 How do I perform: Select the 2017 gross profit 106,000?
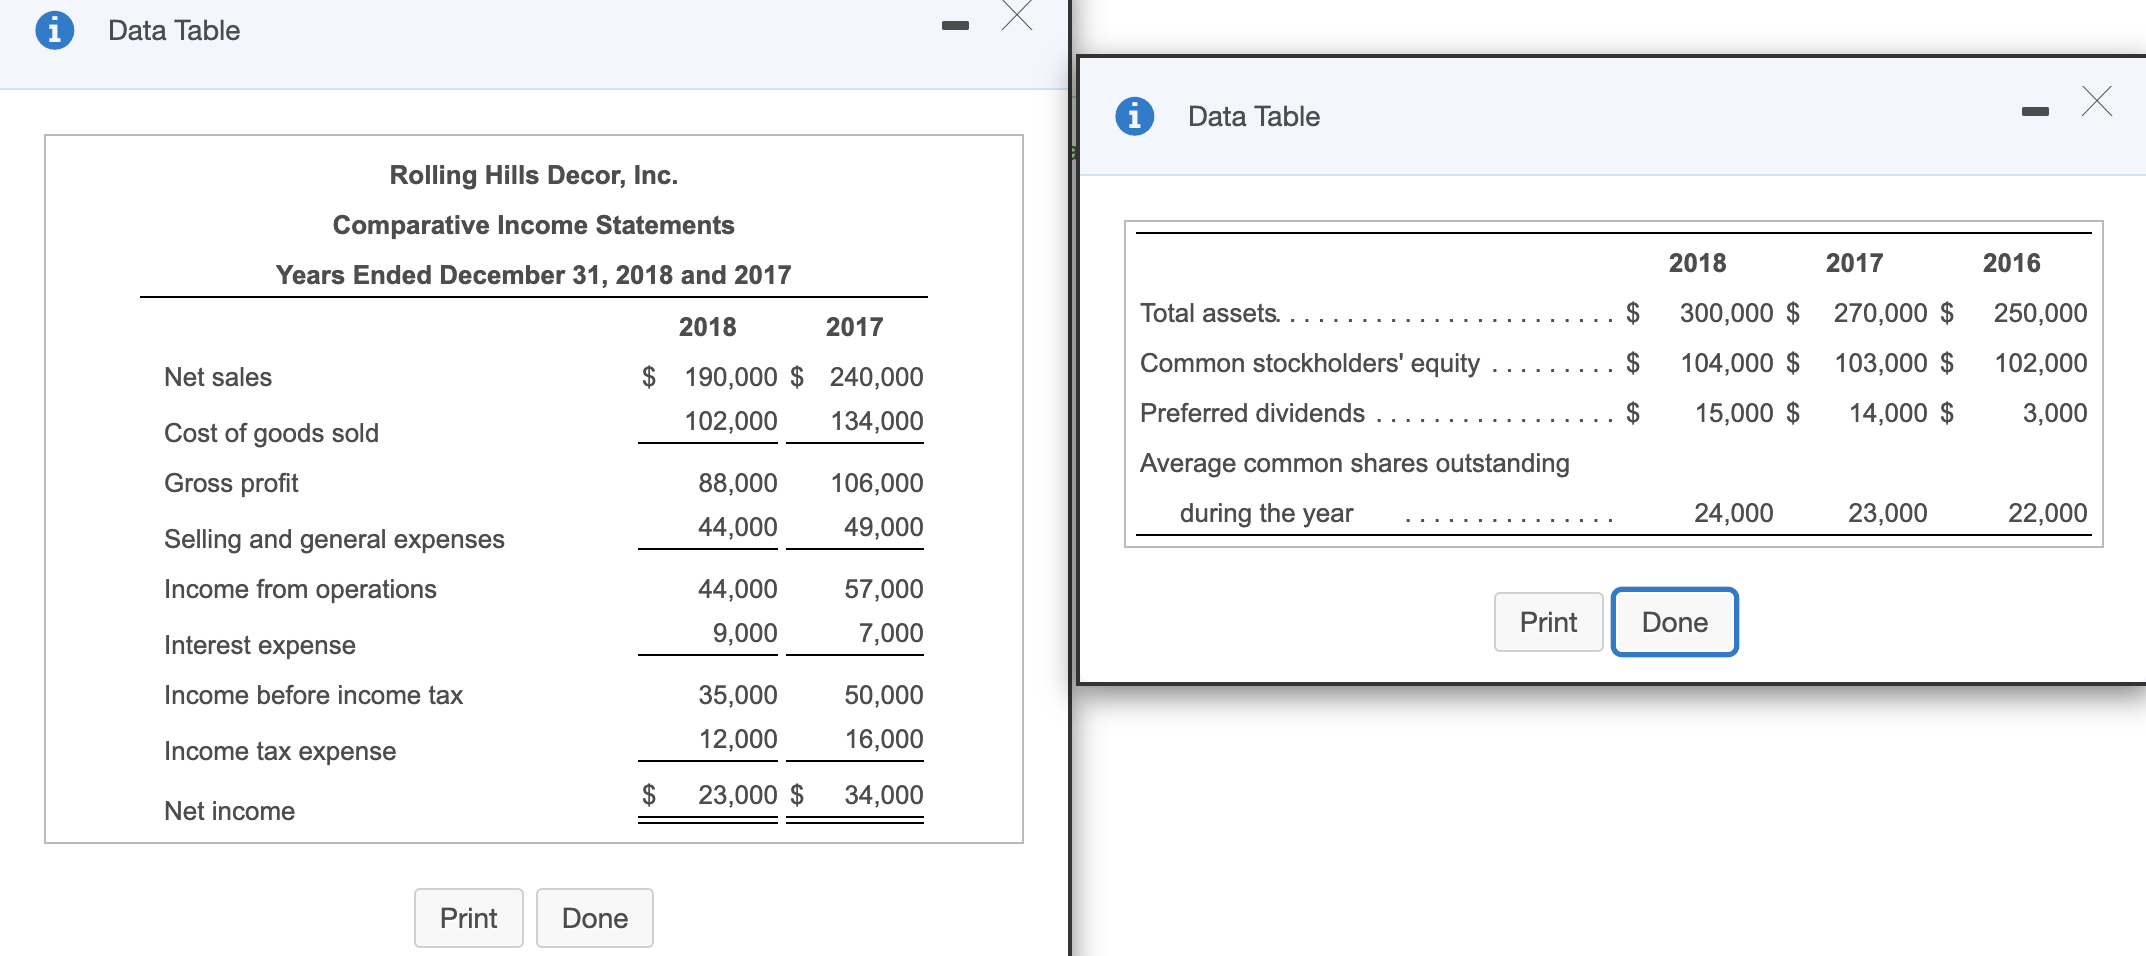click(x=877, y=483)
